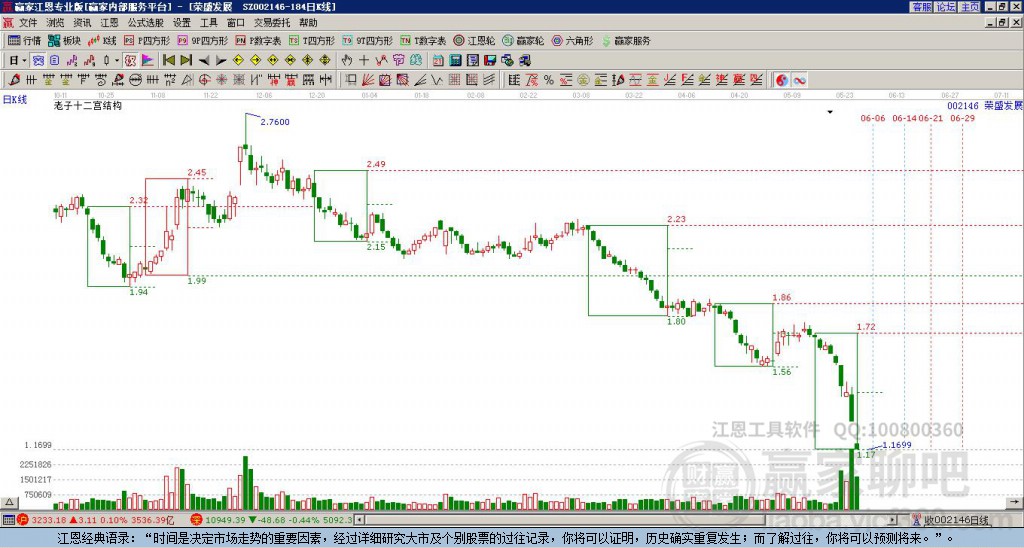Open the 资讯 menu
1024x548 pixels.
pos(82,23)
